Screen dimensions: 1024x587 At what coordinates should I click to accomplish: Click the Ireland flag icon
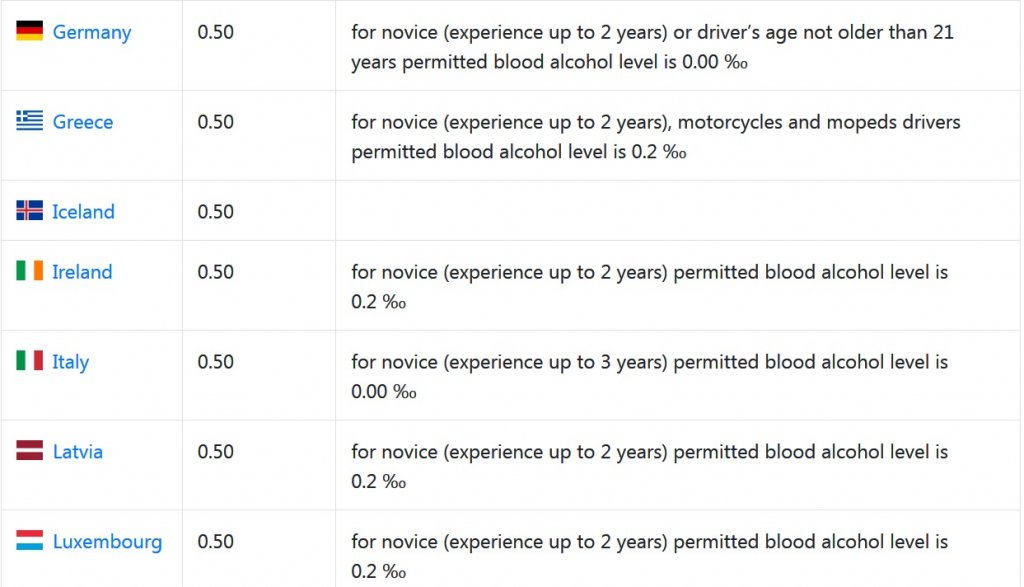point(29,271)
